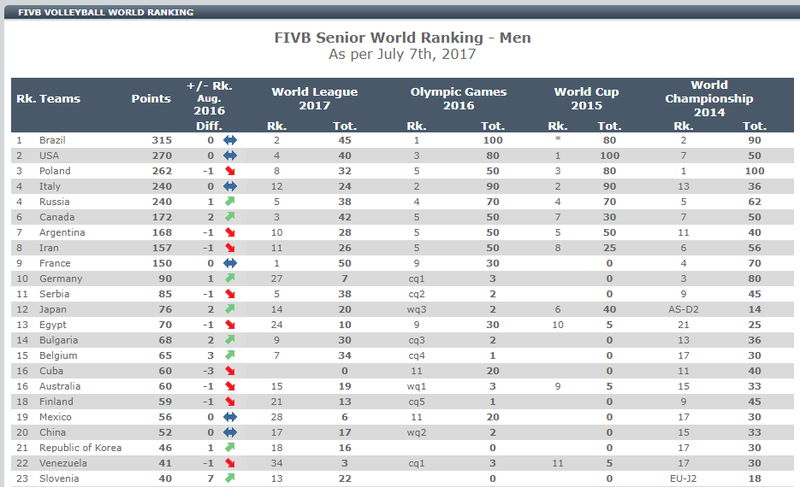800x487 pixels.
Task: Click the green up arrow for Belgium
Action: (x=230, y=355)
